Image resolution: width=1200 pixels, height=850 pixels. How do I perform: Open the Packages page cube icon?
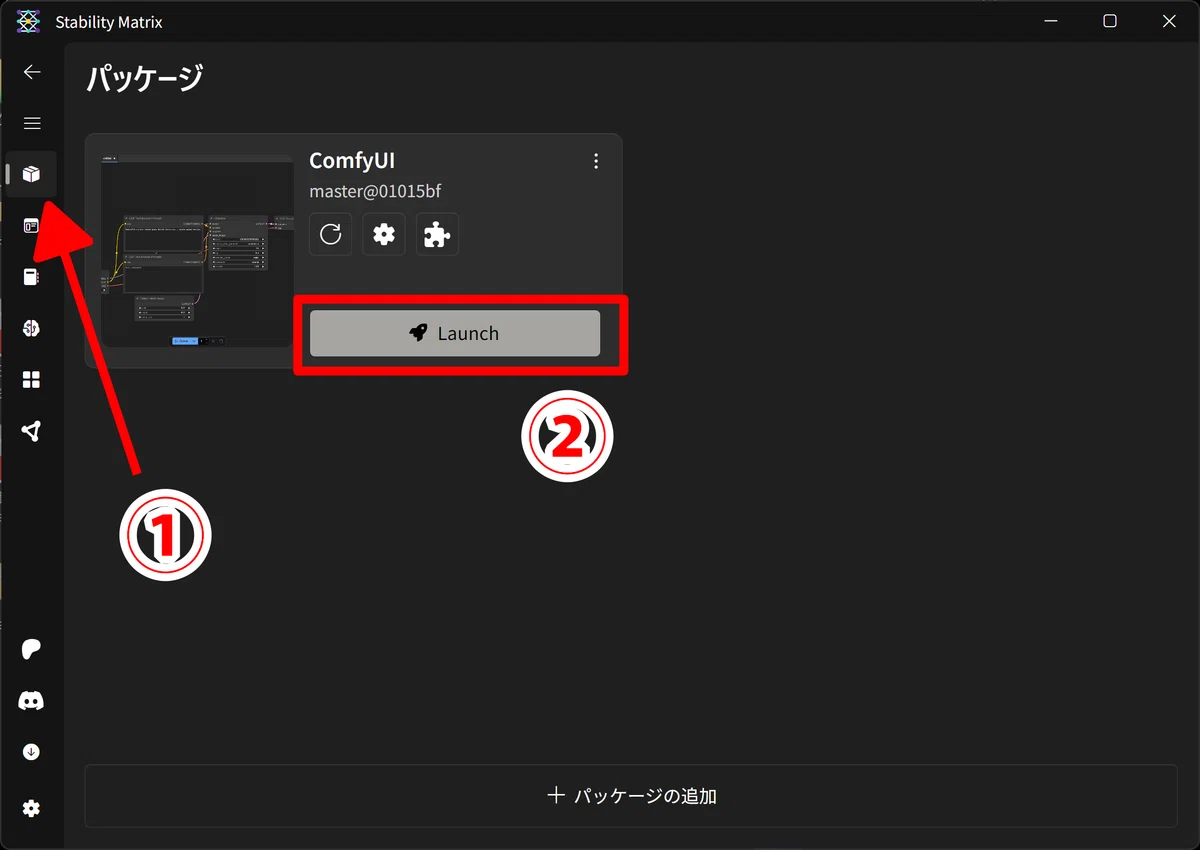pos(32,175)
